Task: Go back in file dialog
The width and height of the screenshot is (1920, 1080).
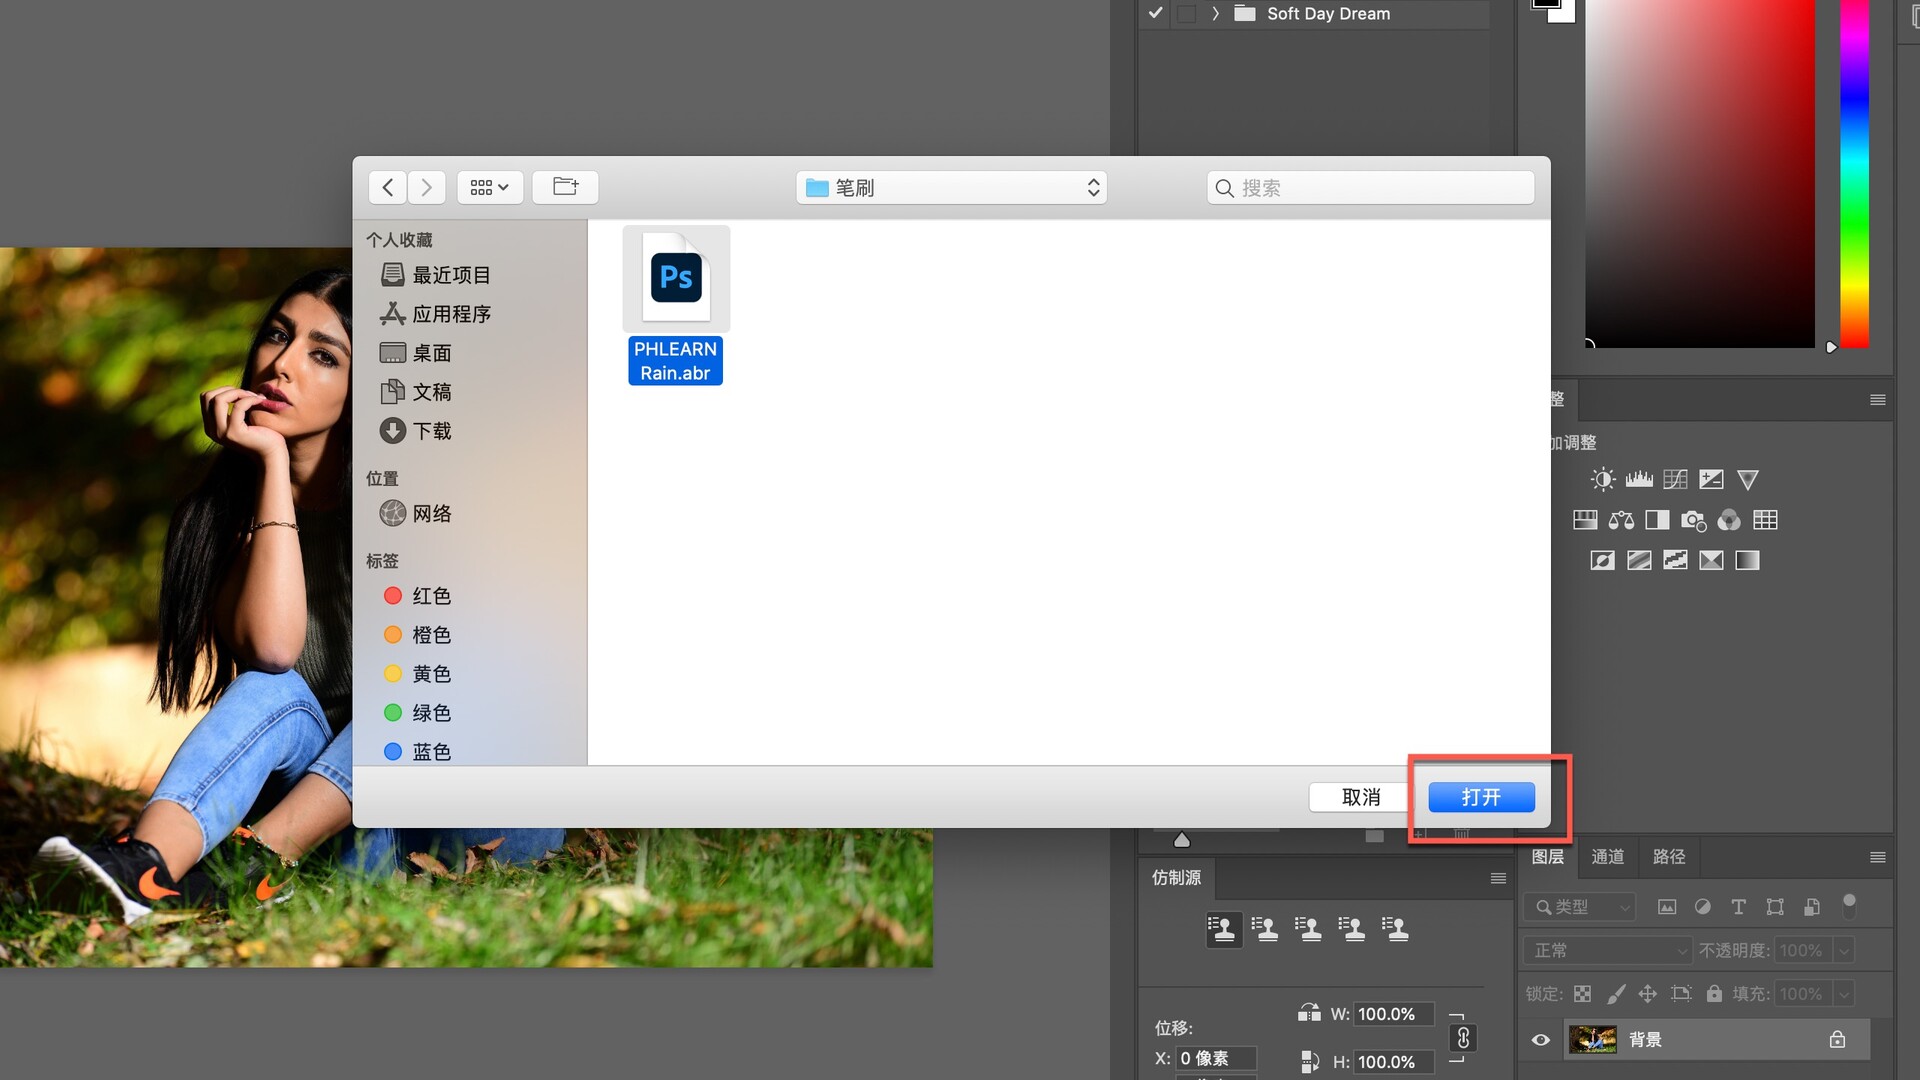Action: (x=387, y=187)
